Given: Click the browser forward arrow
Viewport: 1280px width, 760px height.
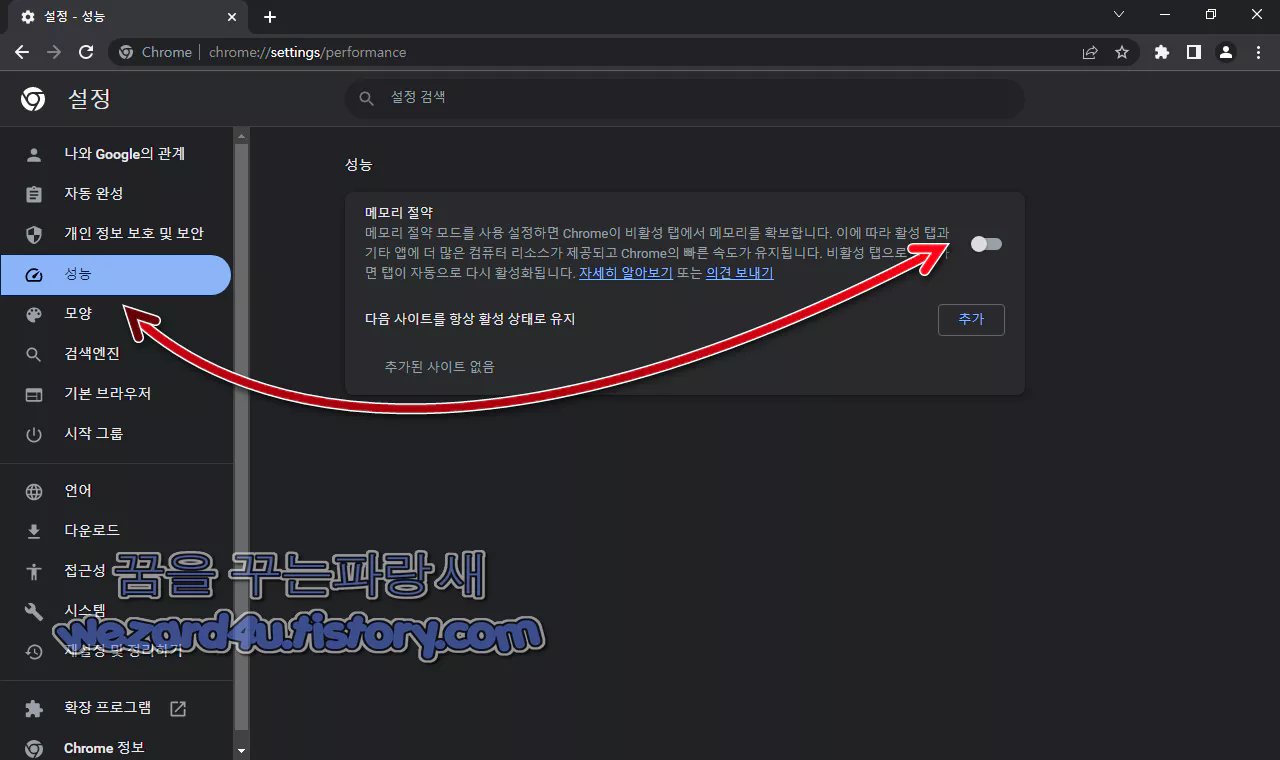Looking at the screenshot, I should point(54,52).
